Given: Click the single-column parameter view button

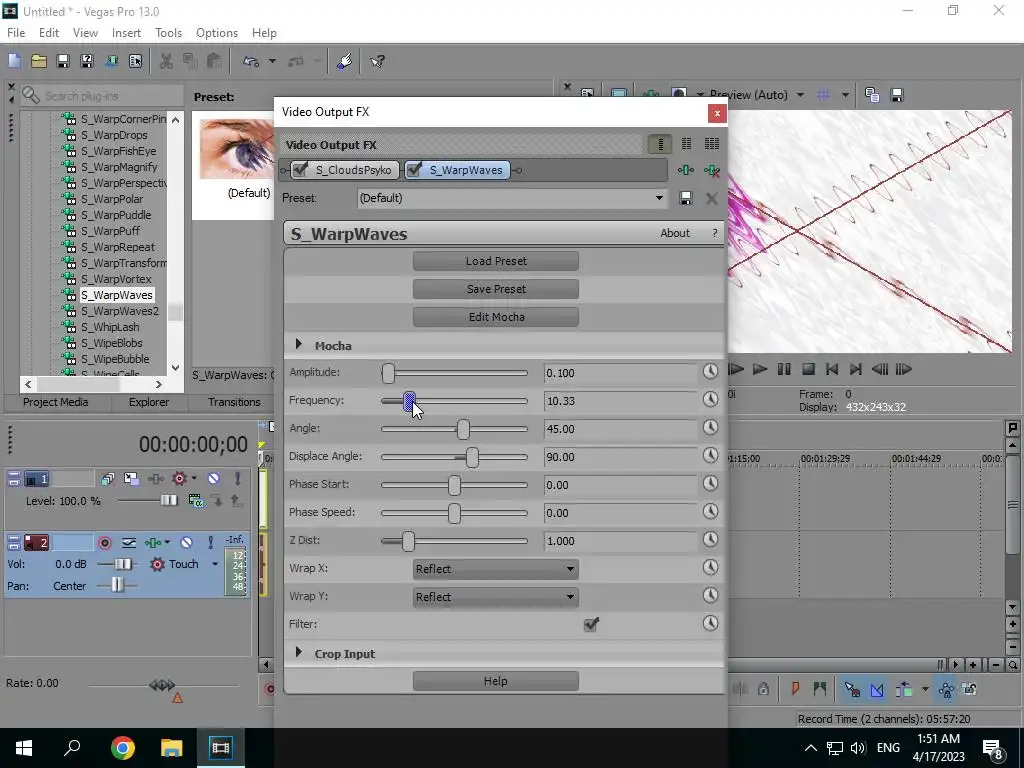Looking at the screenshot, I should (x=660, y=144).
